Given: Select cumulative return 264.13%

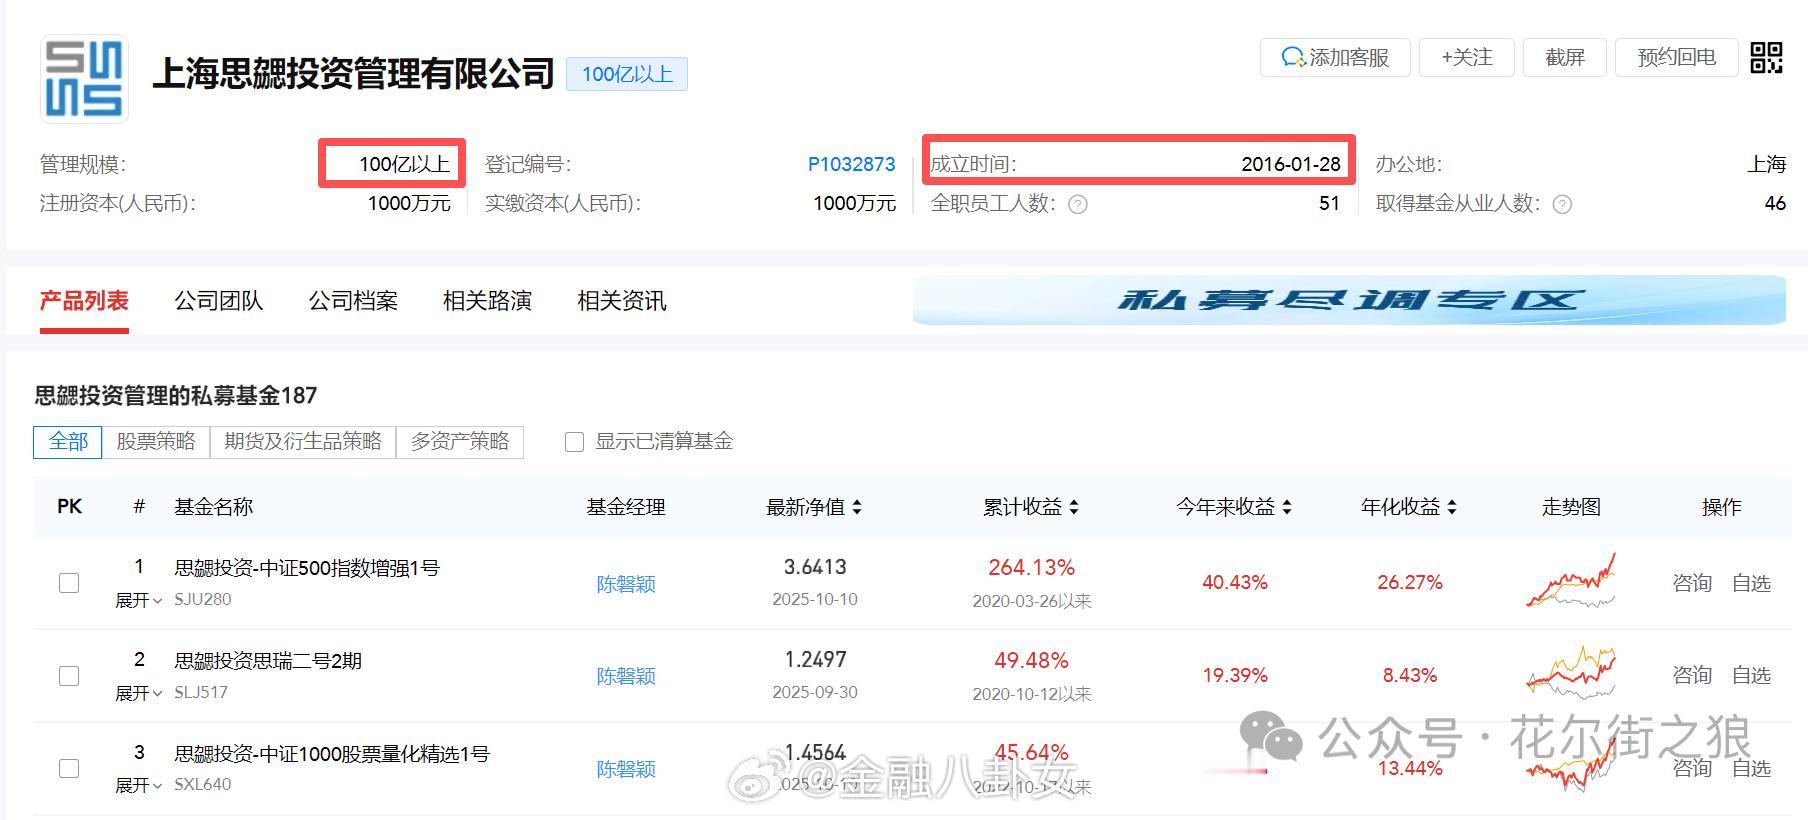Looking at the screenshot, I should [1031, 567].
